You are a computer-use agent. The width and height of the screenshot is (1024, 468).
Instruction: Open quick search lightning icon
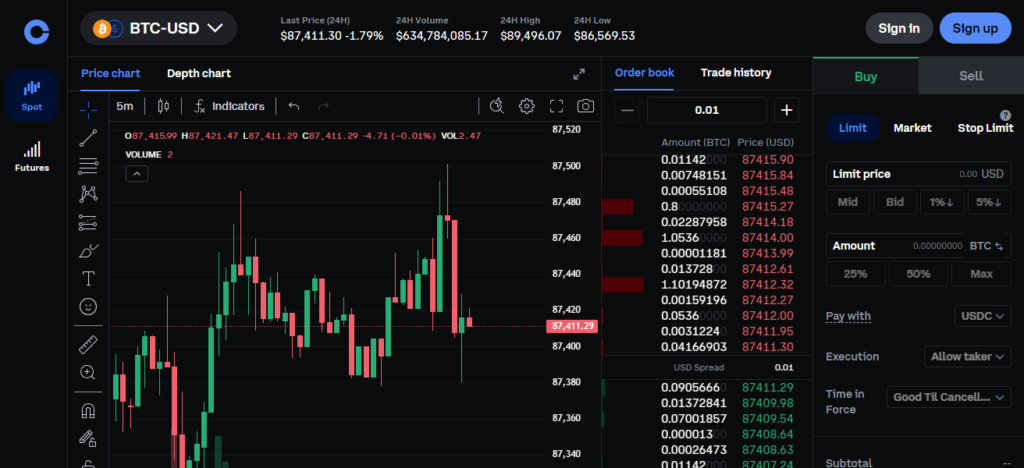(x=497, y=106)
